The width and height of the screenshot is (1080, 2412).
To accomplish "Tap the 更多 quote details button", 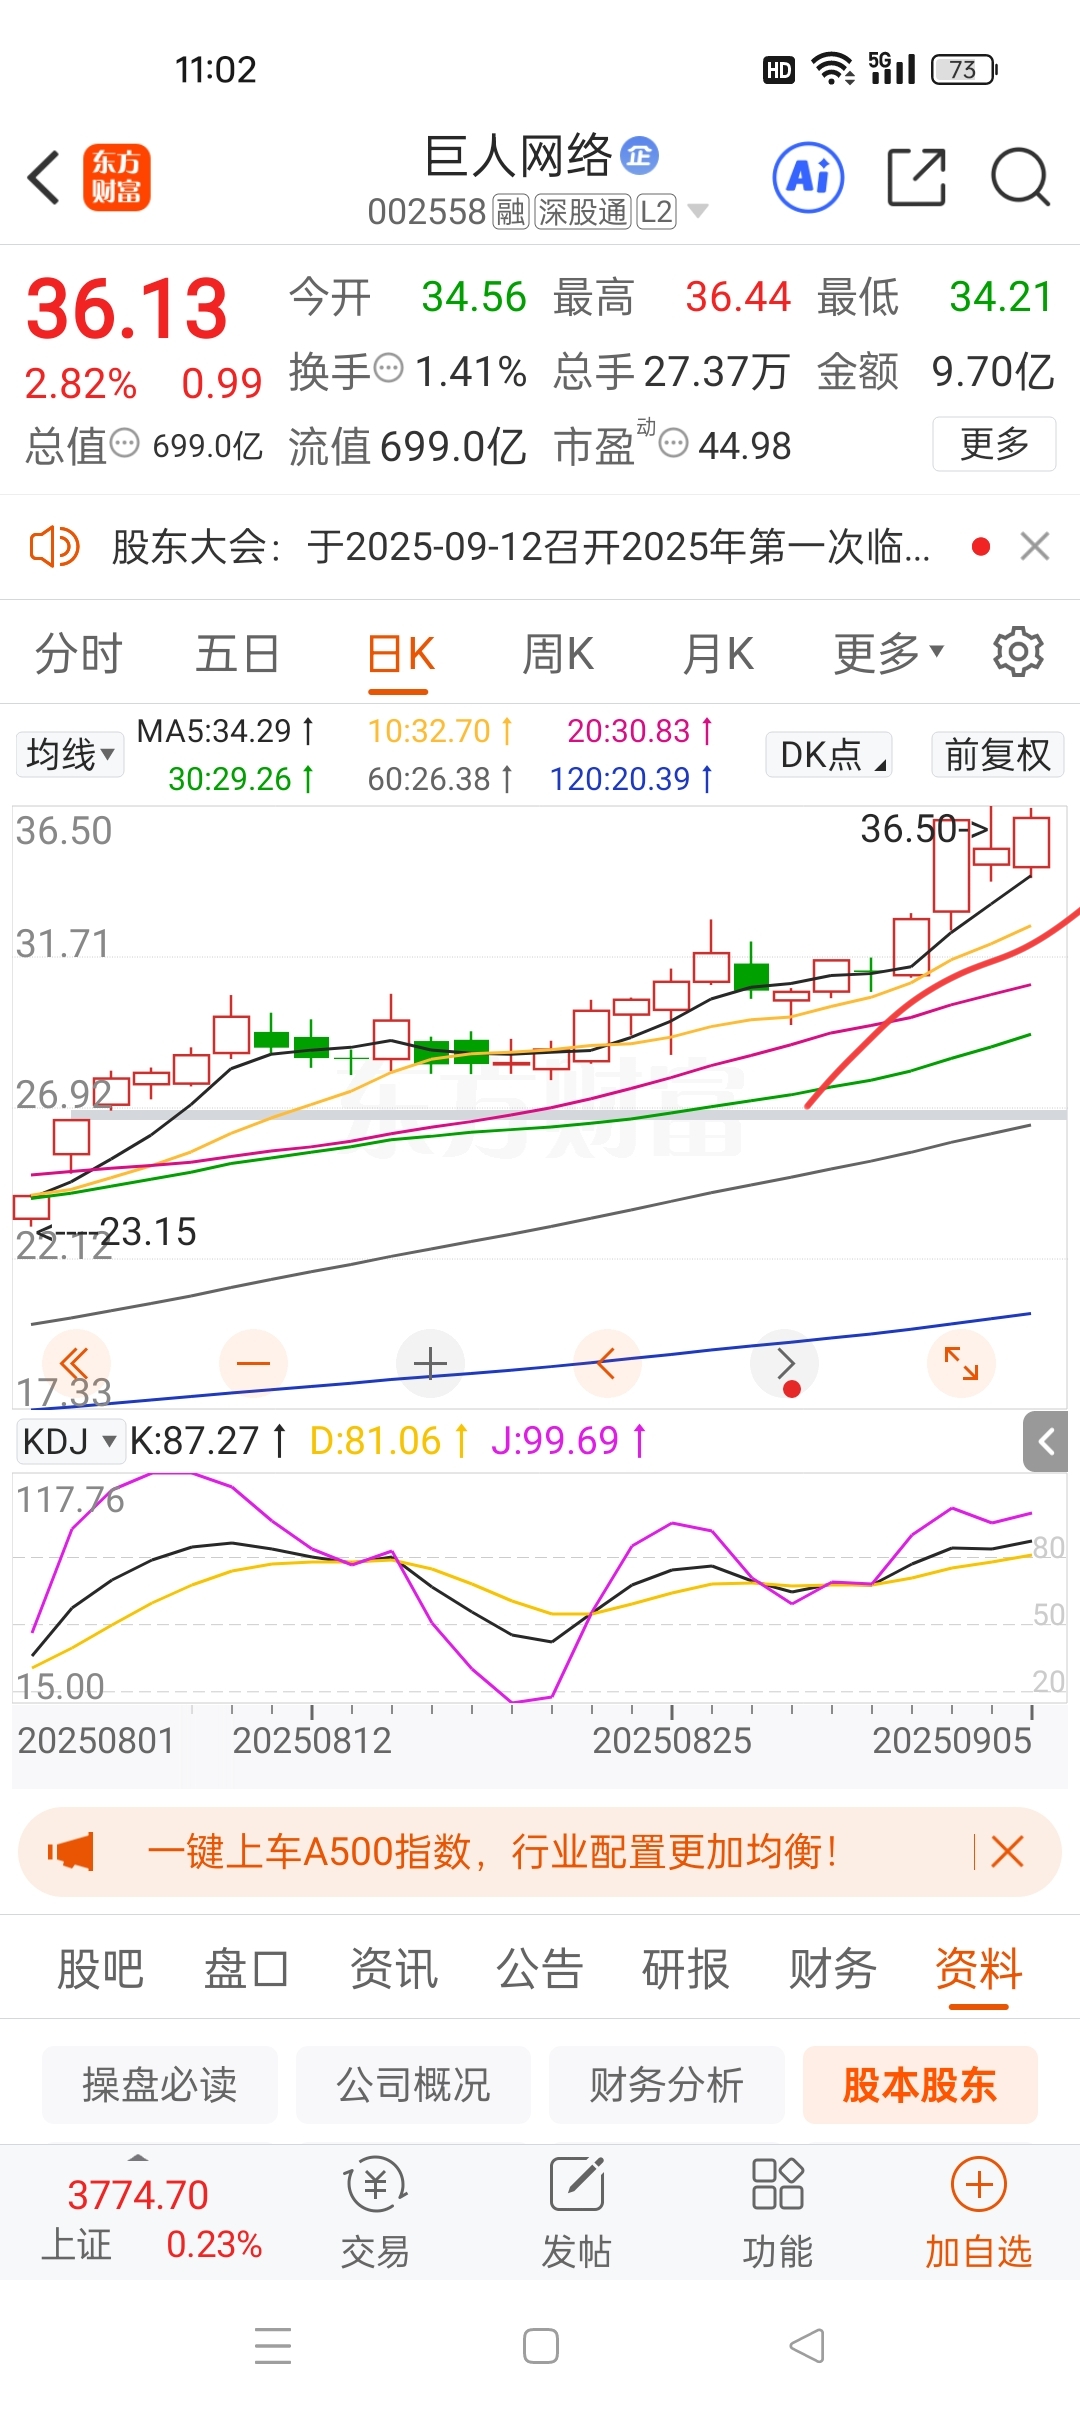I will click(x=994, y=443).
